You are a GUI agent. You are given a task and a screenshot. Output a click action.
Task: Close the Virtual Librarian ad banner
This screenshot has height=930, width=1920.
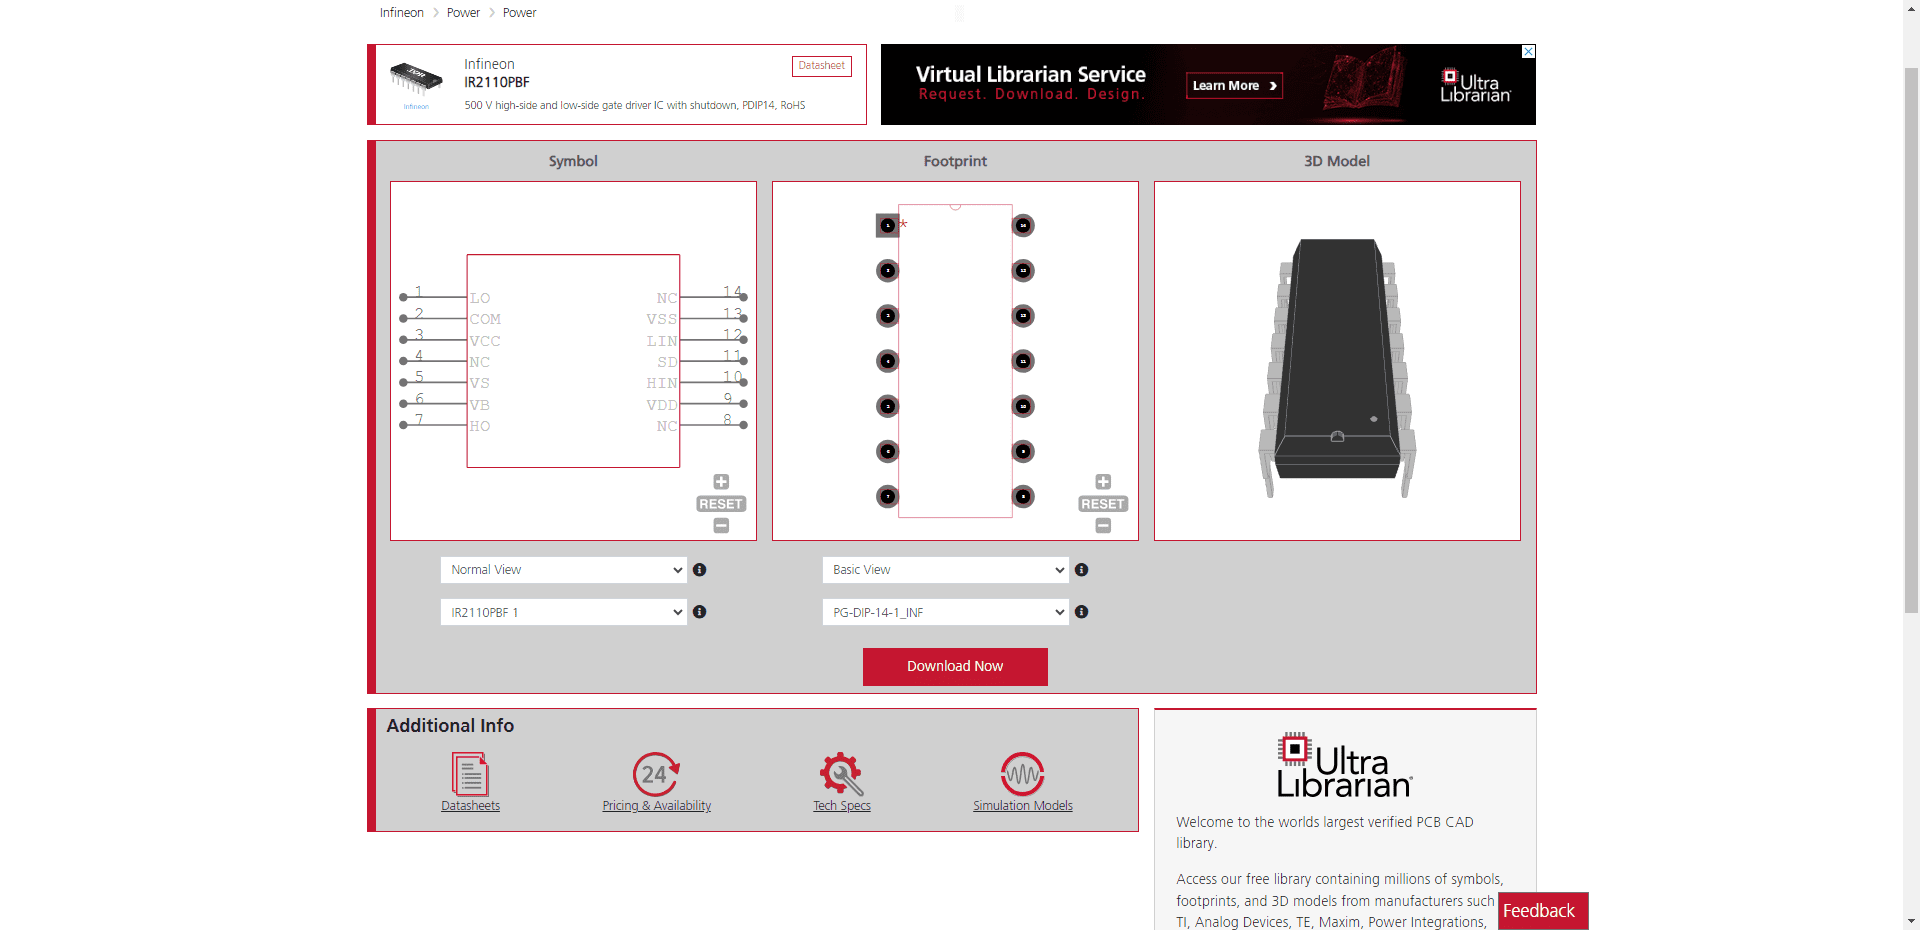click(x=1529, y=51)
